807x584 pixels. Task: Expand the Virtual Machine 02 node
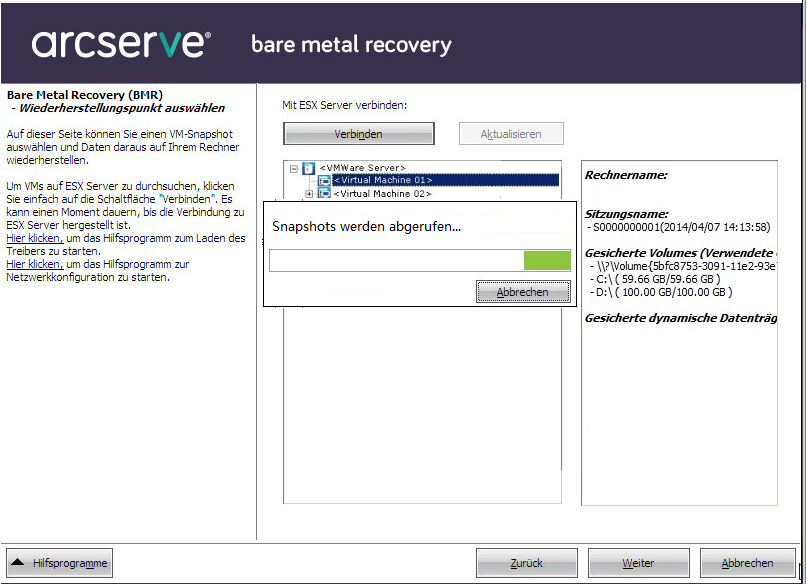coord(309,193)
